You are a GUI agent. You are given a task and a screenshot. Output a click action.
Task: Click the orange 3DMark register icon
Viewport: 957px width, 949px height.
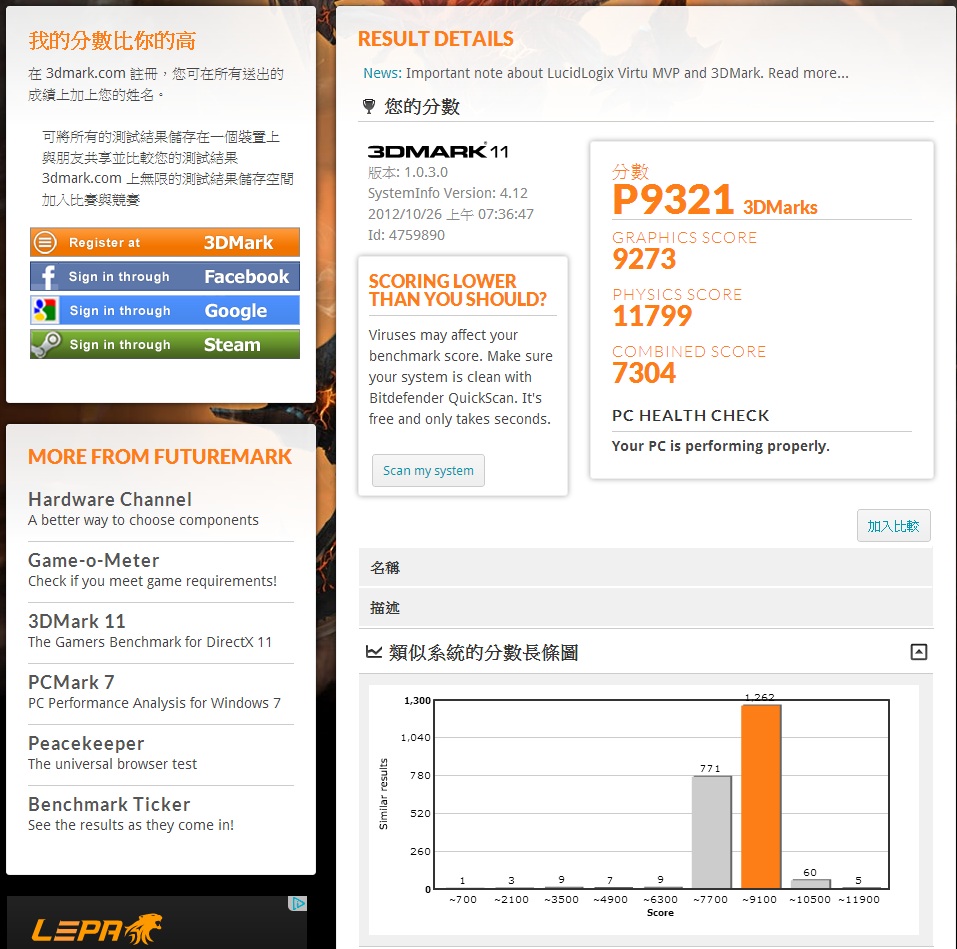point(45,242)
